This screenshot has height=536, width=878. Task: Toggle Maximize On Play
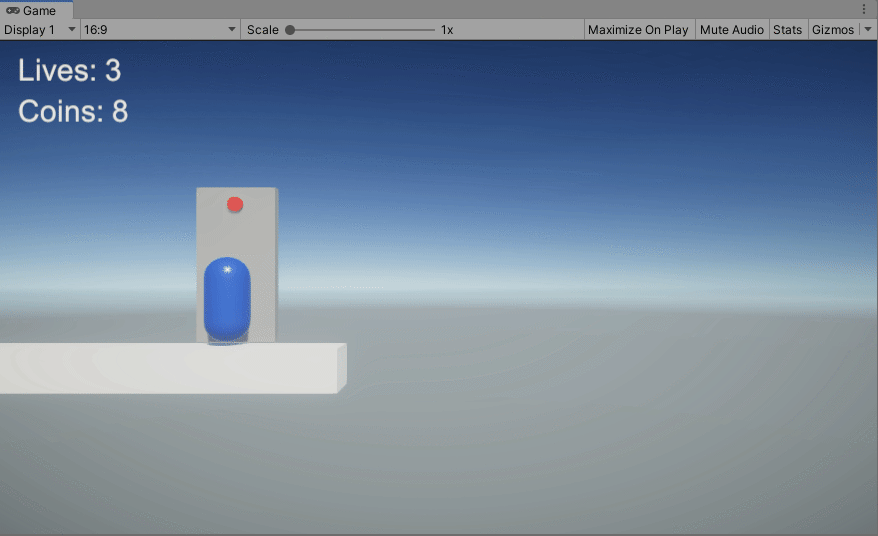pos(638,30)
